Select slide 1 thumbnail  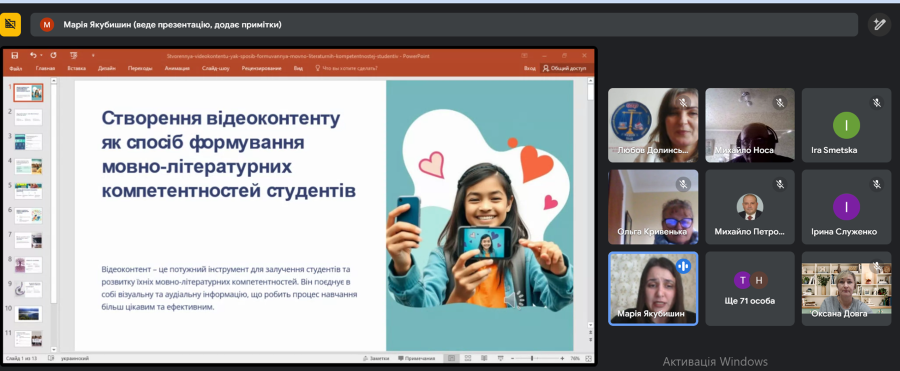click(28, 92)
